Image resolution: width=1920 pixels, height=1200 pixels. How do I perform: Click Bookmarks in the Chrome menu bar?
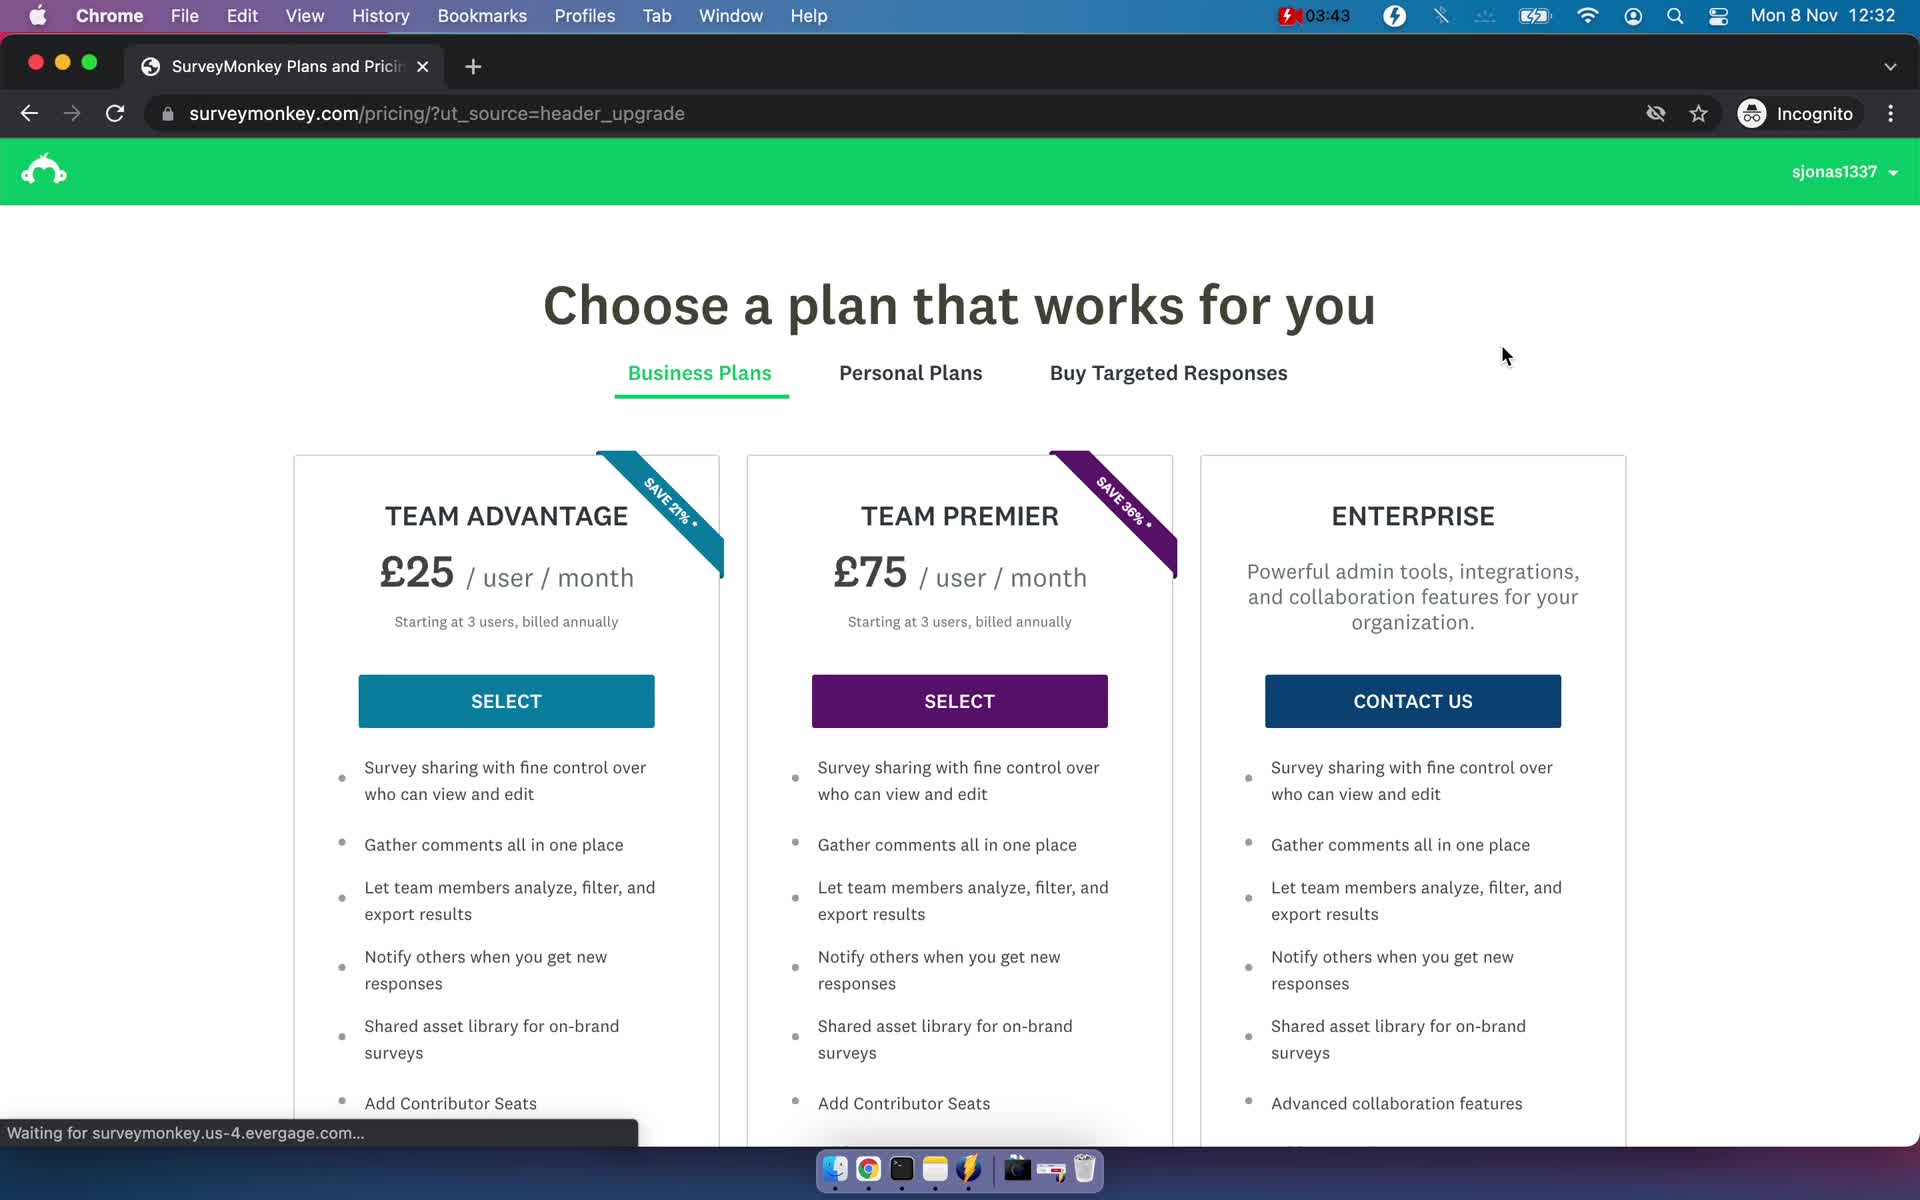point(482,15)
